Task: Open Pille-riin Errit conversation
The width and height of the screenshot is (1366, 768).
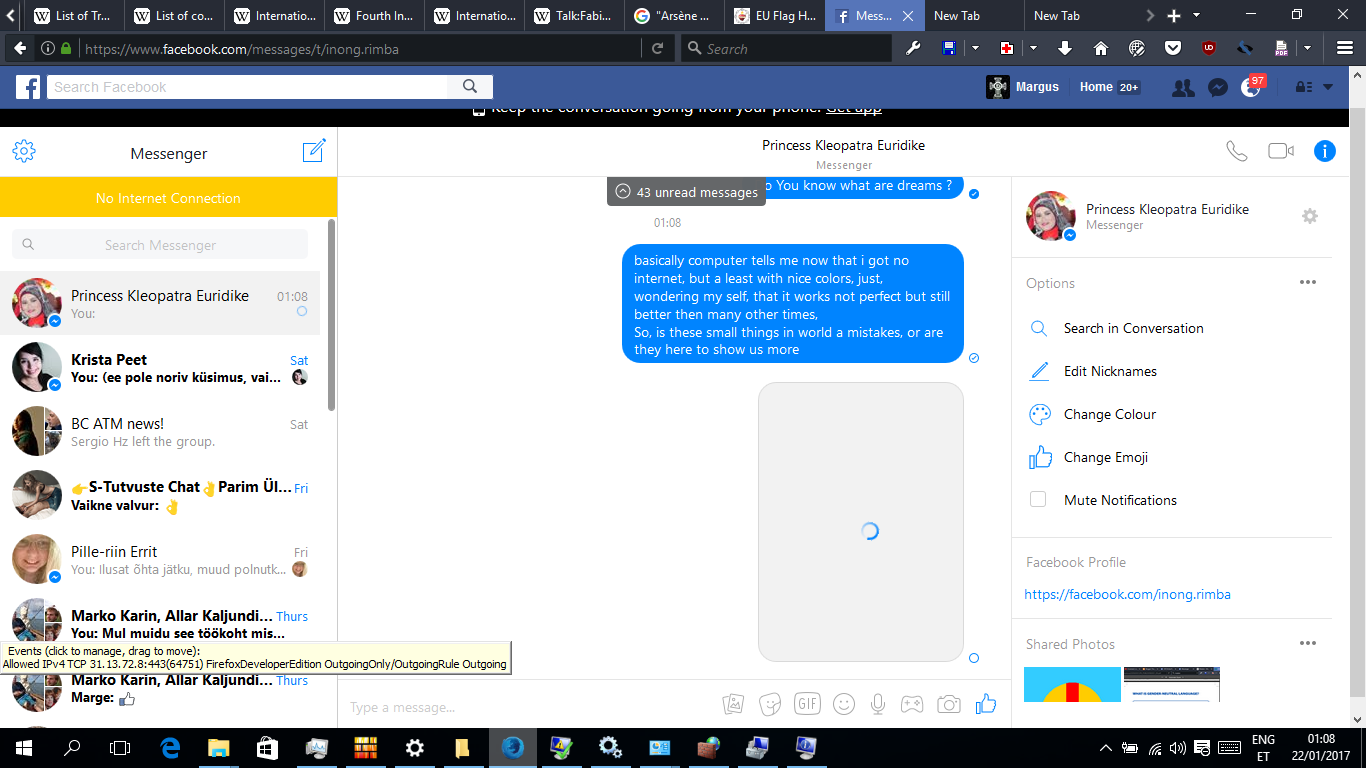Action: [160, 559]
